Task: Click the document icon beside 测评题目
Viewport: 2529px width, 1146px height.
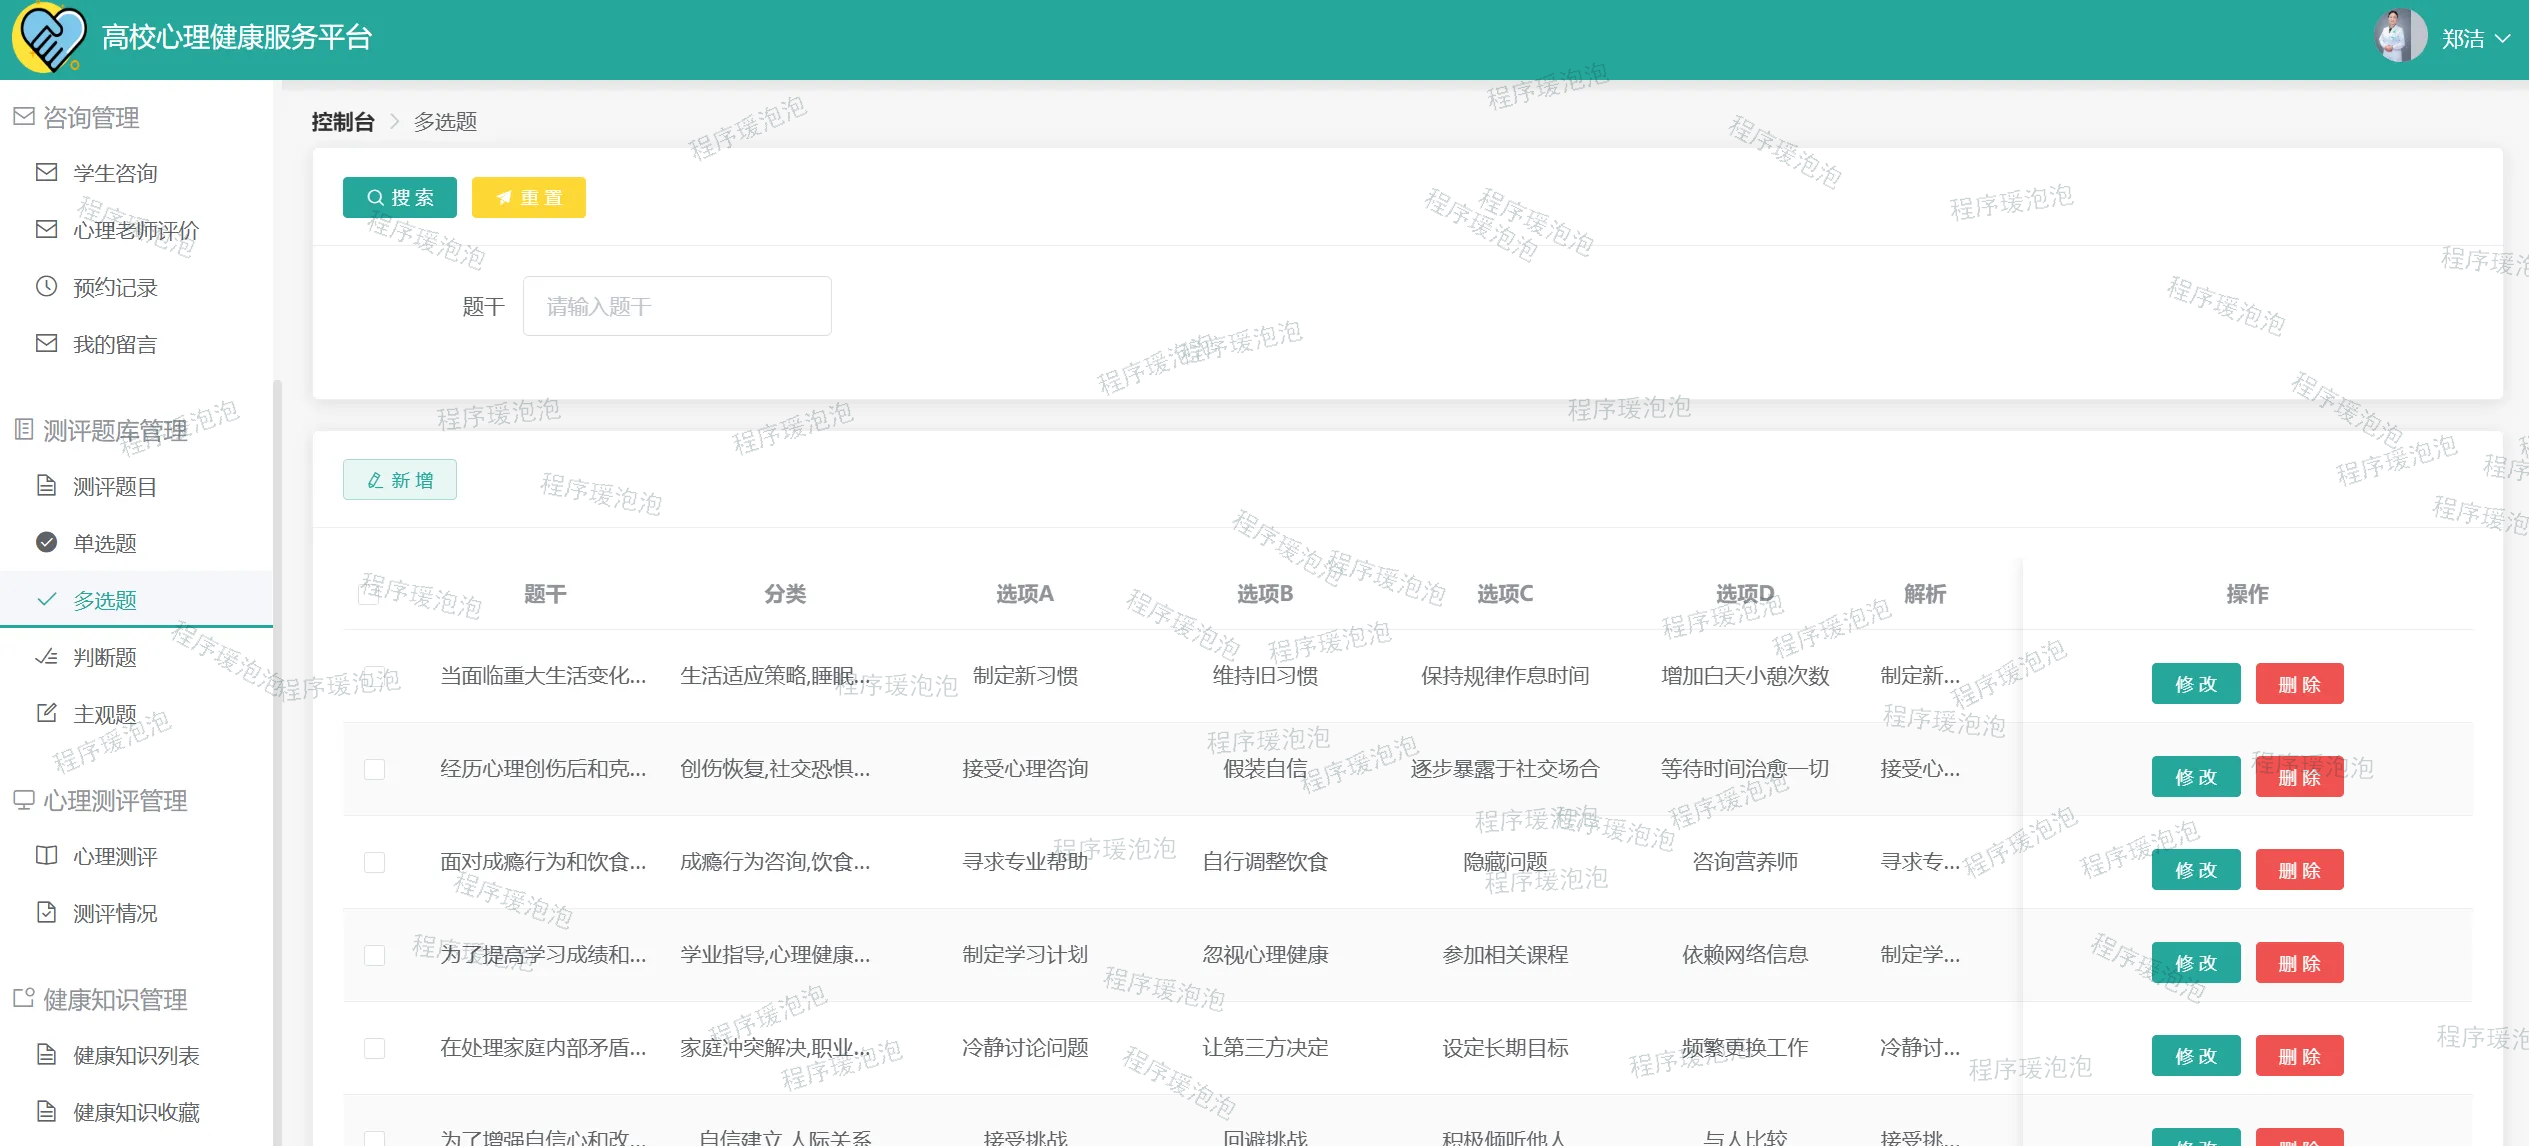Action: pyautogui.click(x=46, y=486)
